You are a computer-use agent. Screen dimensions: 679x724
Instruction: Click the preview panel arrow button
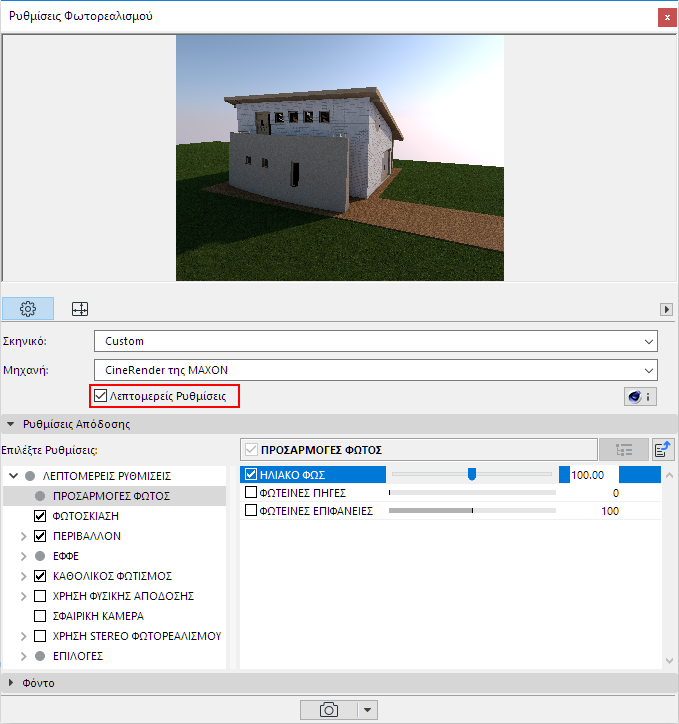[666, 309]
